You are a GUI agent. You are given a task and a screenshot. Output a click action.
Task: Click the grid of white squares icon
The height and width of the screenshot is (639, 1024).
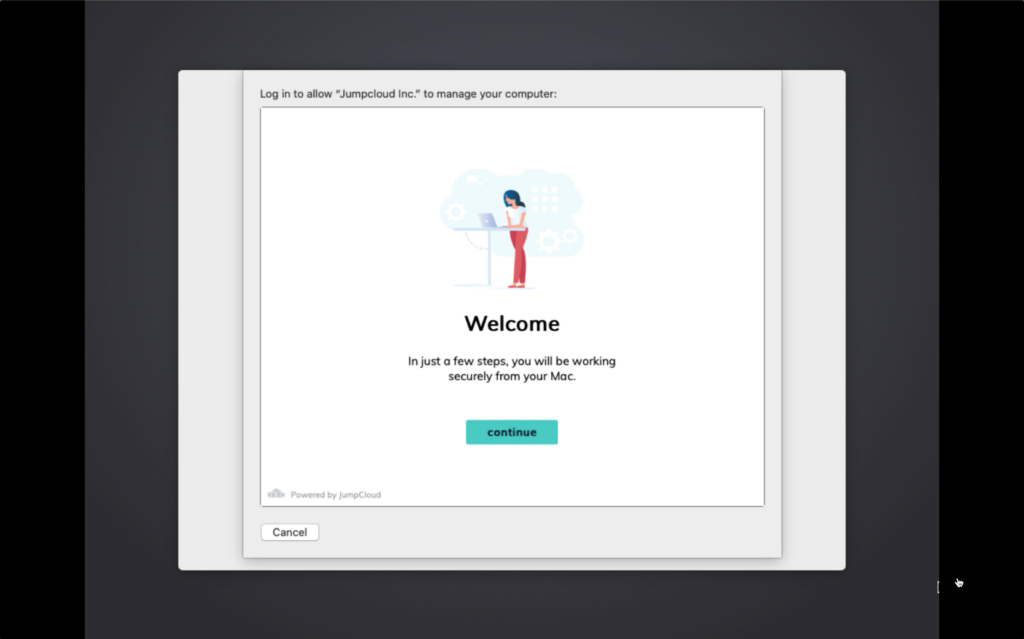click(544, 198)
